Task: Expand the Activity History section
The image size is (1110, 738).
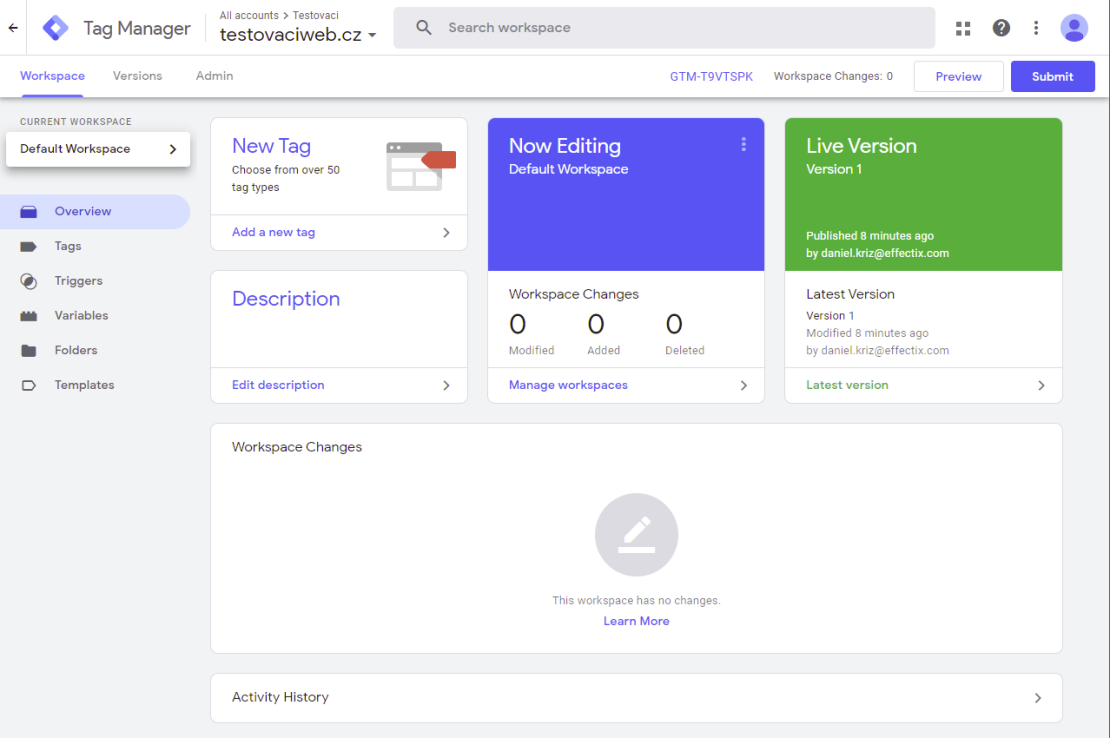Action: pos(636,698)
